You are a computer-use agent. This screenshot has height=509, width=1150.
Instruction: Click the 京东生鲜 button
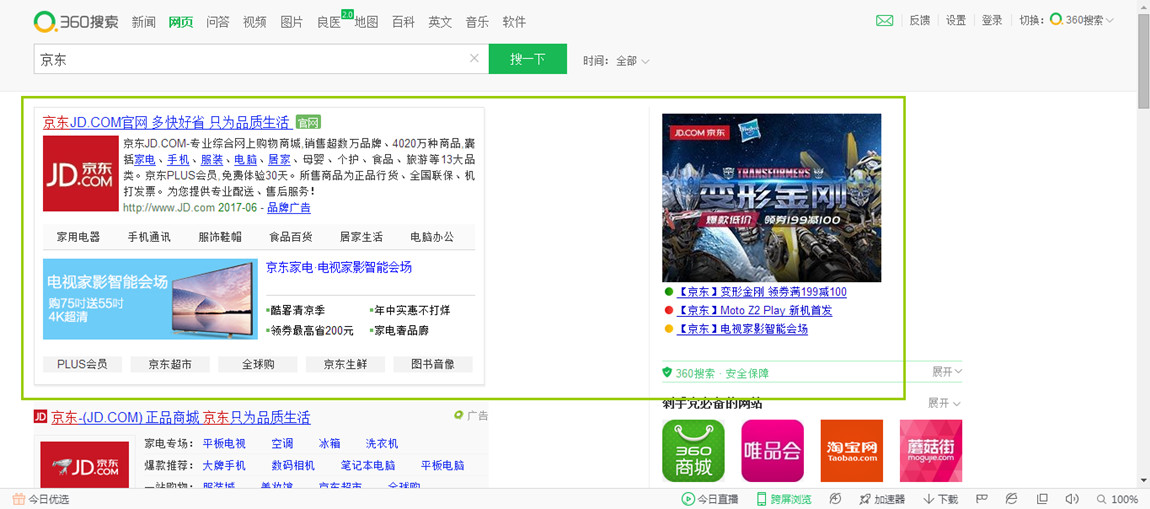[345, 364]
